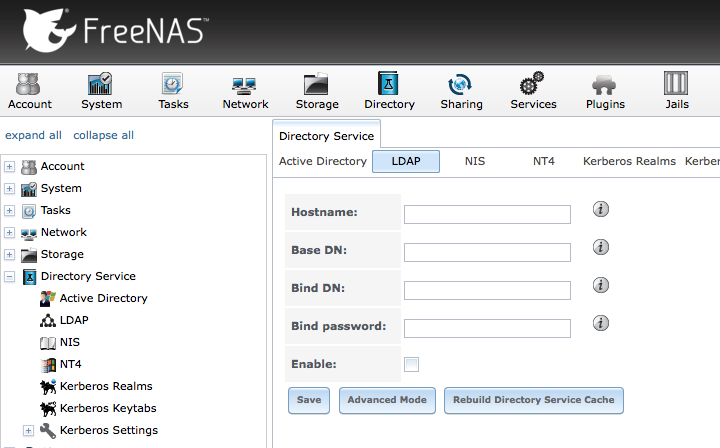720x448 pixels.
Task: Click the Save button
Action: tap(309, 400)
